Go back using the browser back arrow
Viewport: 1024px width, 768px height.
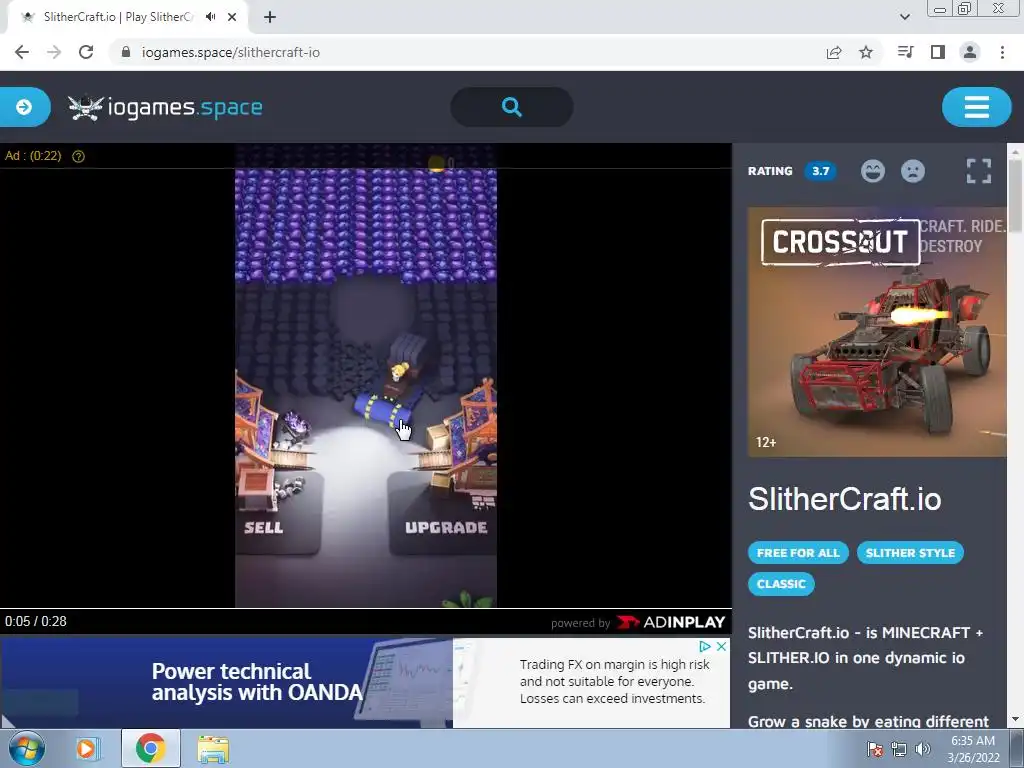pos(22,52)
